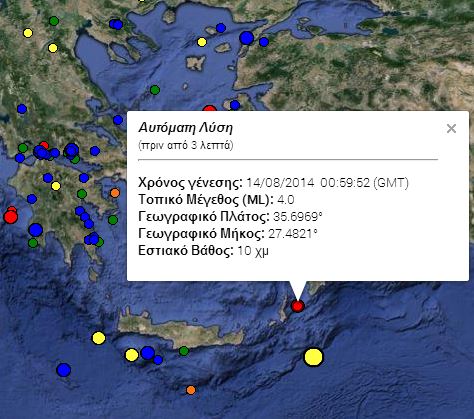Select the latitude value 35.6969°
474x419 pixels.
(x=298, y=217)
